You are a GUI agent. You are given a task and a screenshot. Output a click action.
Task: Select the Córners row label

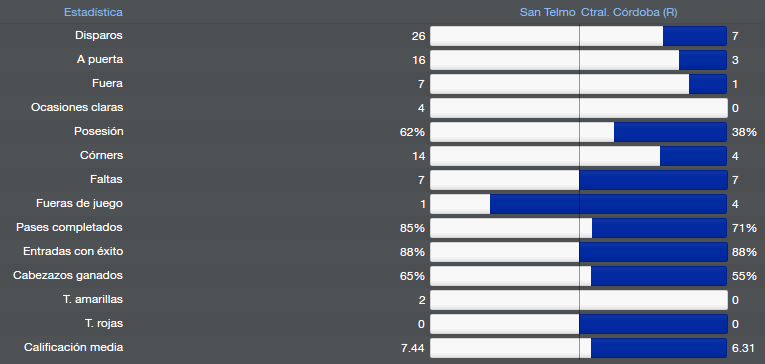click(x=101, y=155)
